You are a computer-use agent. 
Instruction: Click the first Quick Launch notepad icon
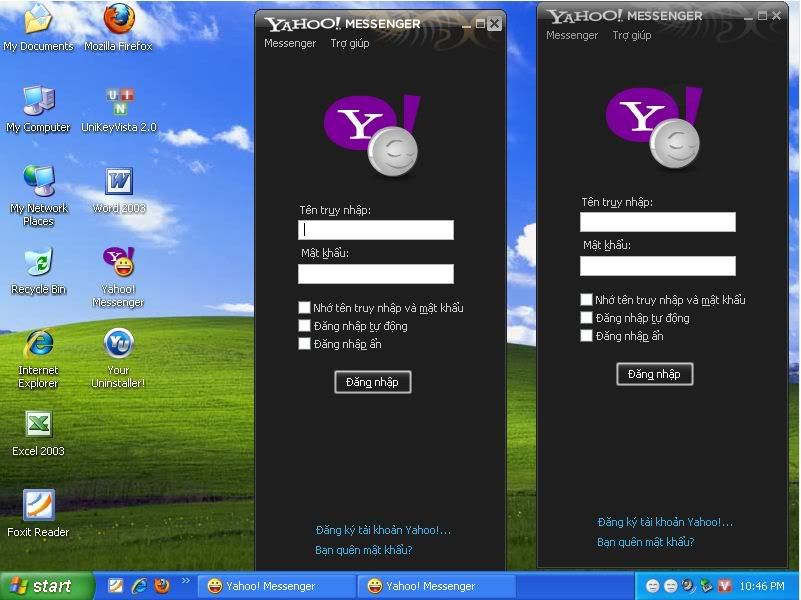[115, 586]
